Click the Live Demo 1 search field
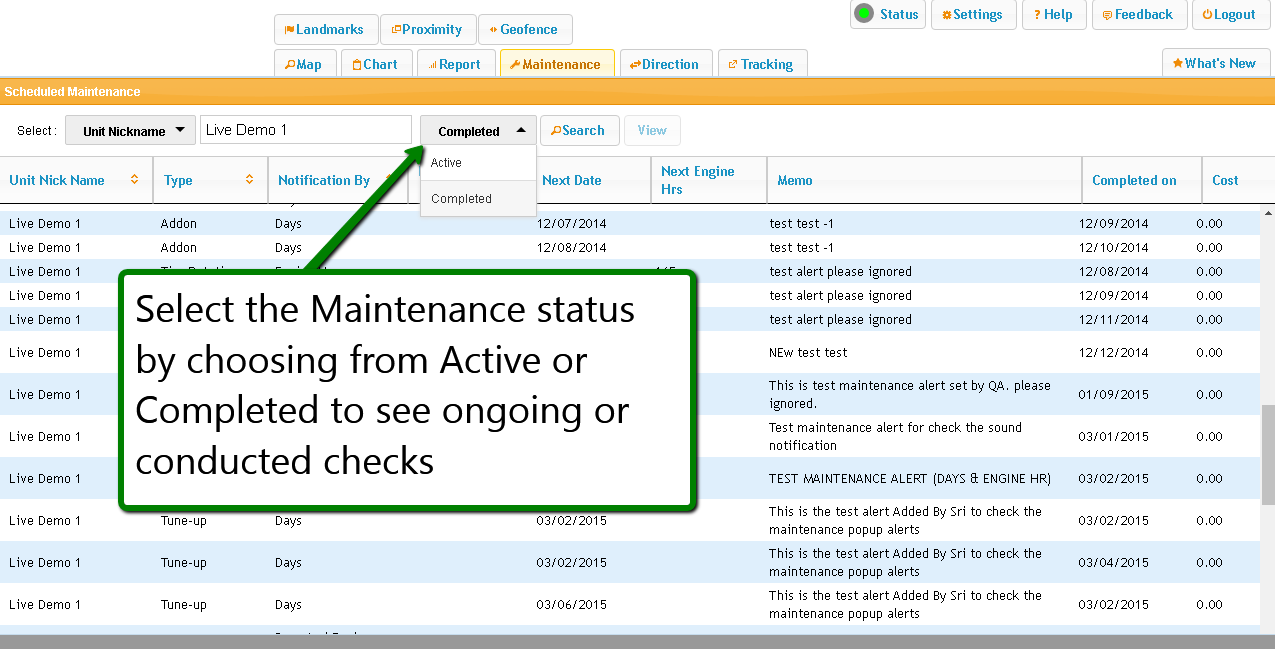Viewport: 1275px width, 649px height. tap(305, 130)
